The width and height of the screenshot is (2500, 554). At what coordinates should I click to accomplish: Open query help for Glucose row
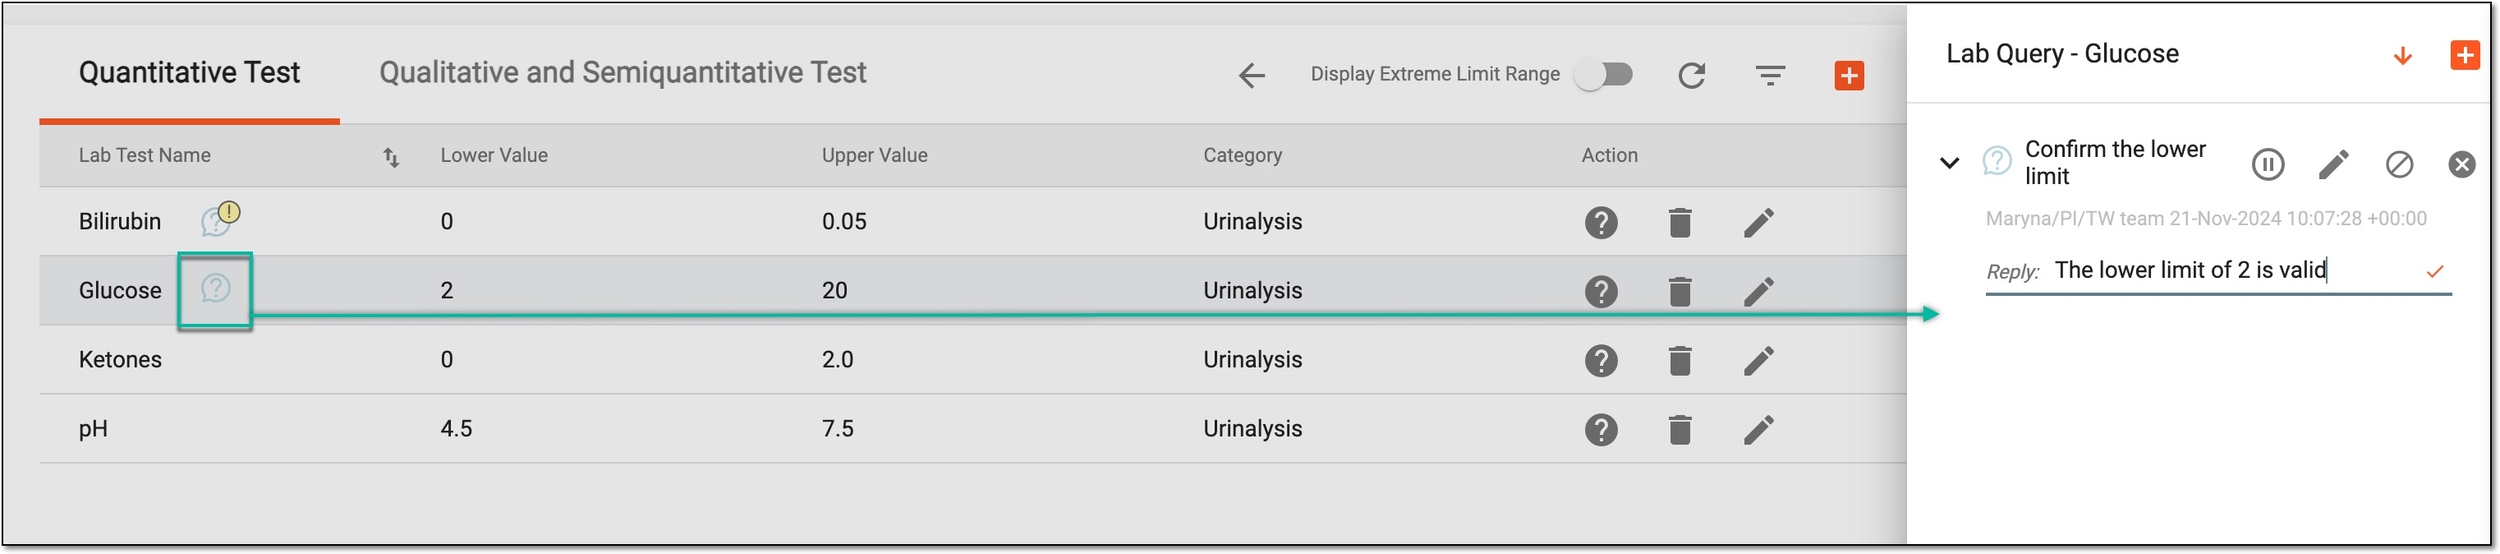click(1601, 291)
